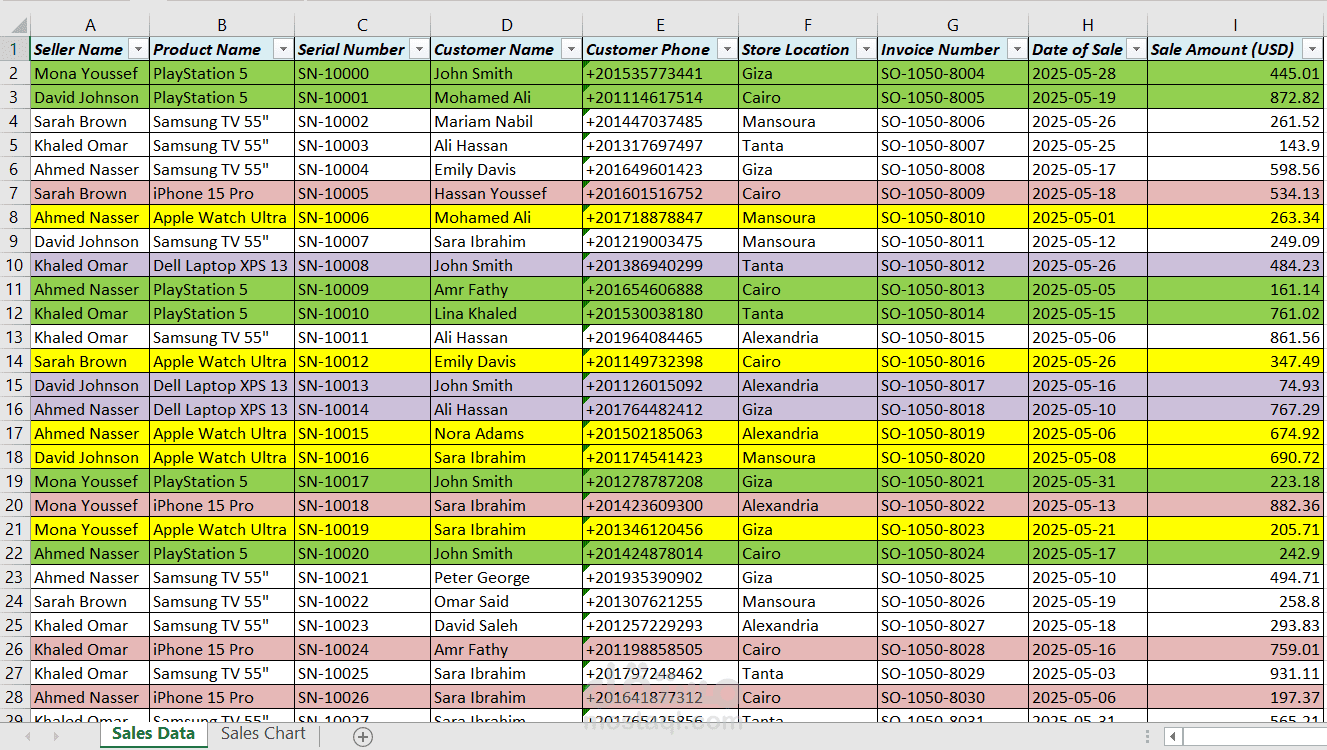Select phone cell +201964084465
This screenshot has width=1327, height=750.
click(x=661, y=337)
